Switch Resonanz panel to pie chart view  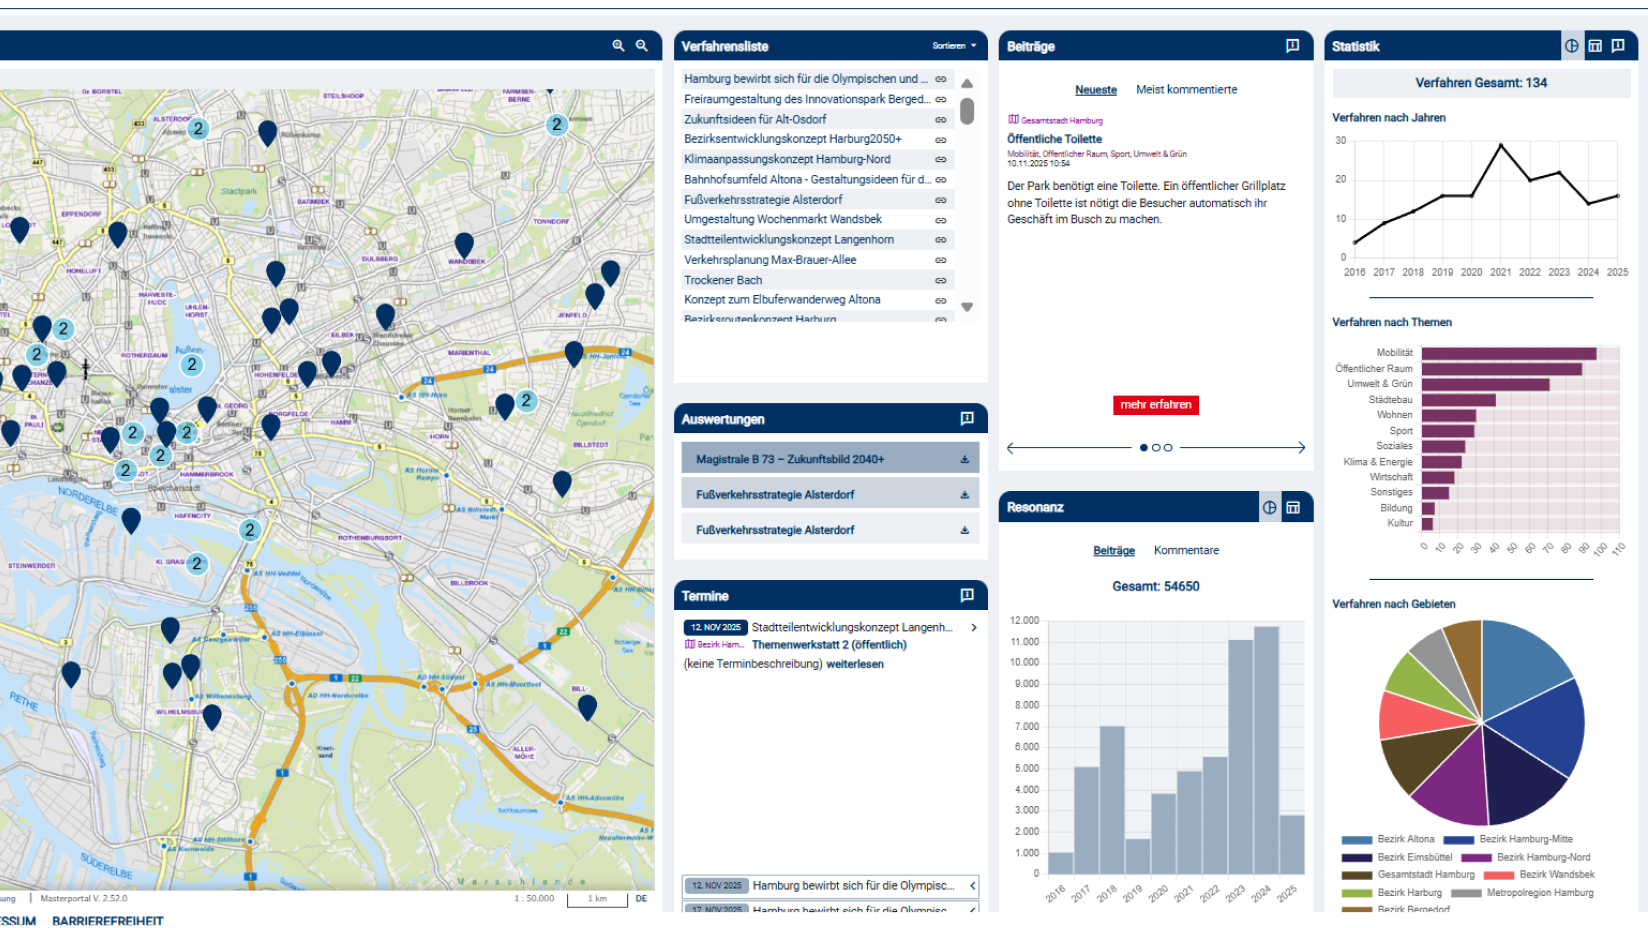tap(1269, 508)
